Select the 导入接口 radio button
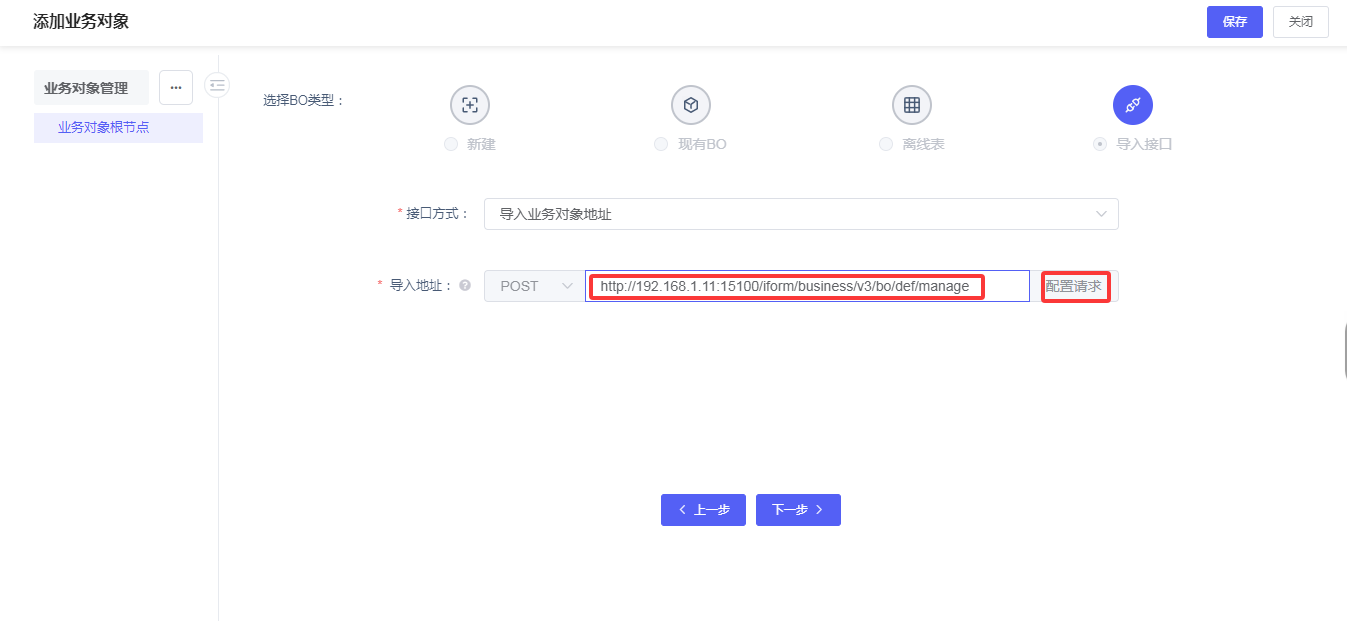Viewport: 1347px width, 621px height. [x=1100, y=144]
